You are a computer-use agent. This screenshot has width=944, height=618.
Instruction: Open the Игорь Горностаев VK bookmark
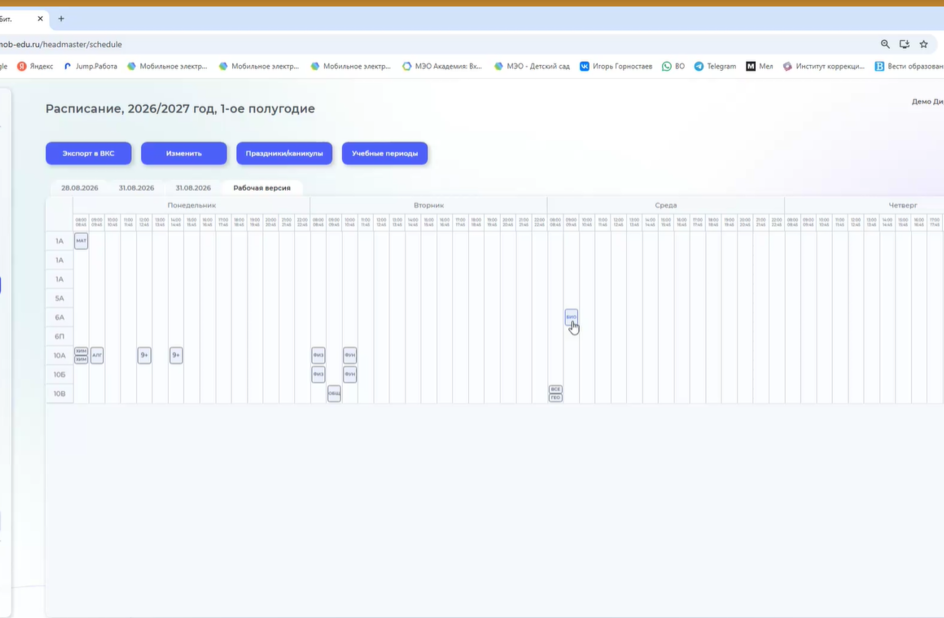[616, 66]
